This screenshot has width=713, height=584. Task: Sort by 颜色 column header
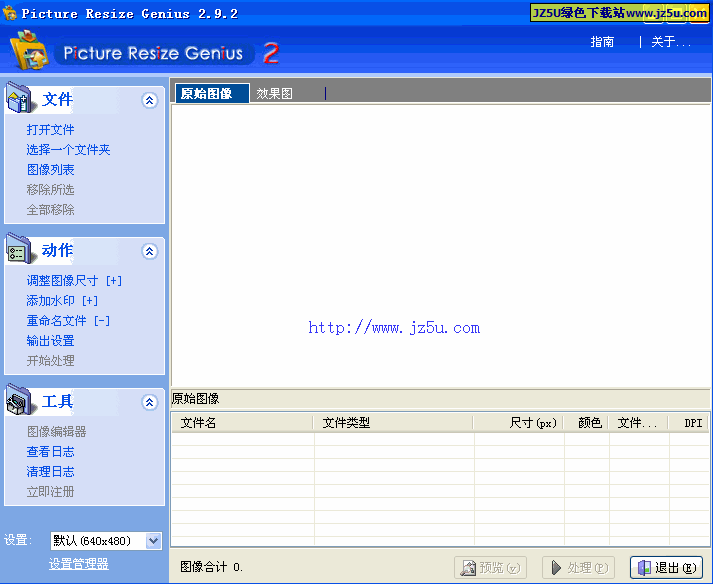[x=586, y=423]
